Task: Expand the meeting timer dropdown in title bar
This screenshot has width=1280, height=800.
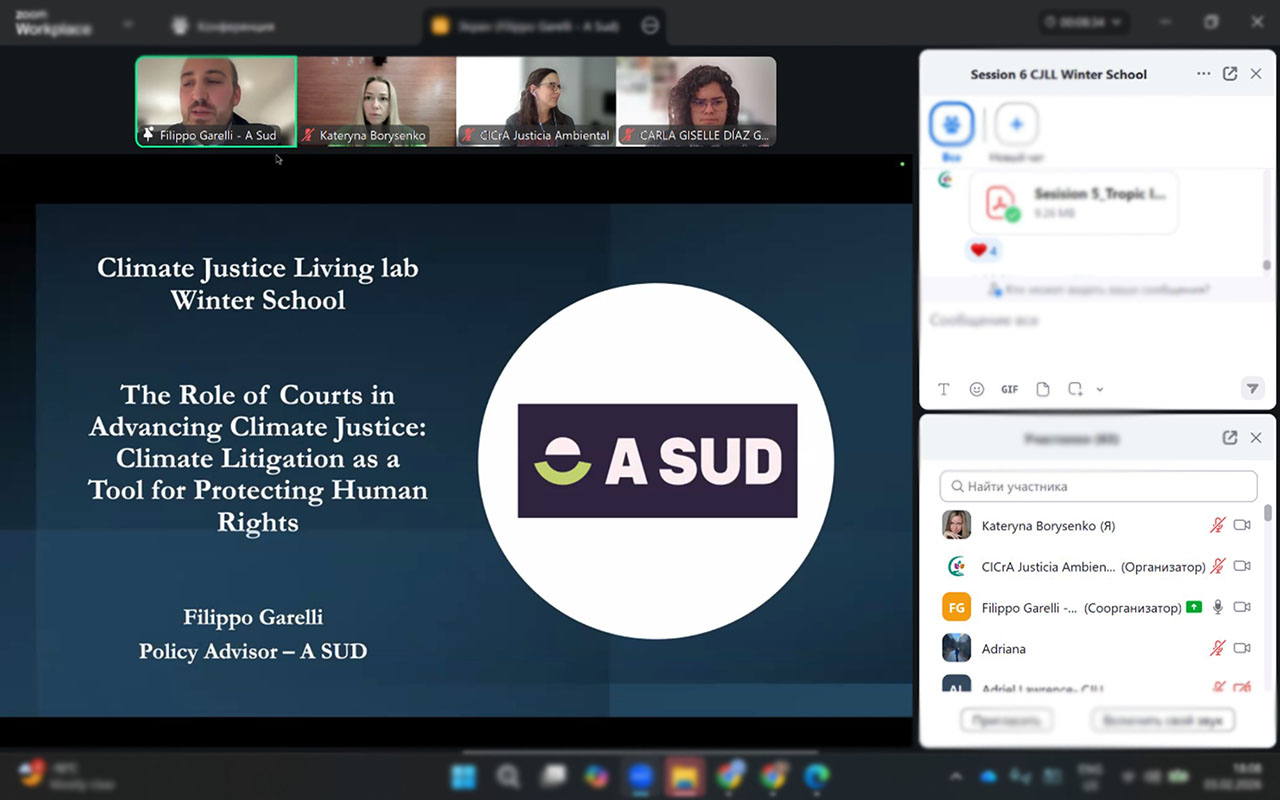Action: click(1116, 22)
